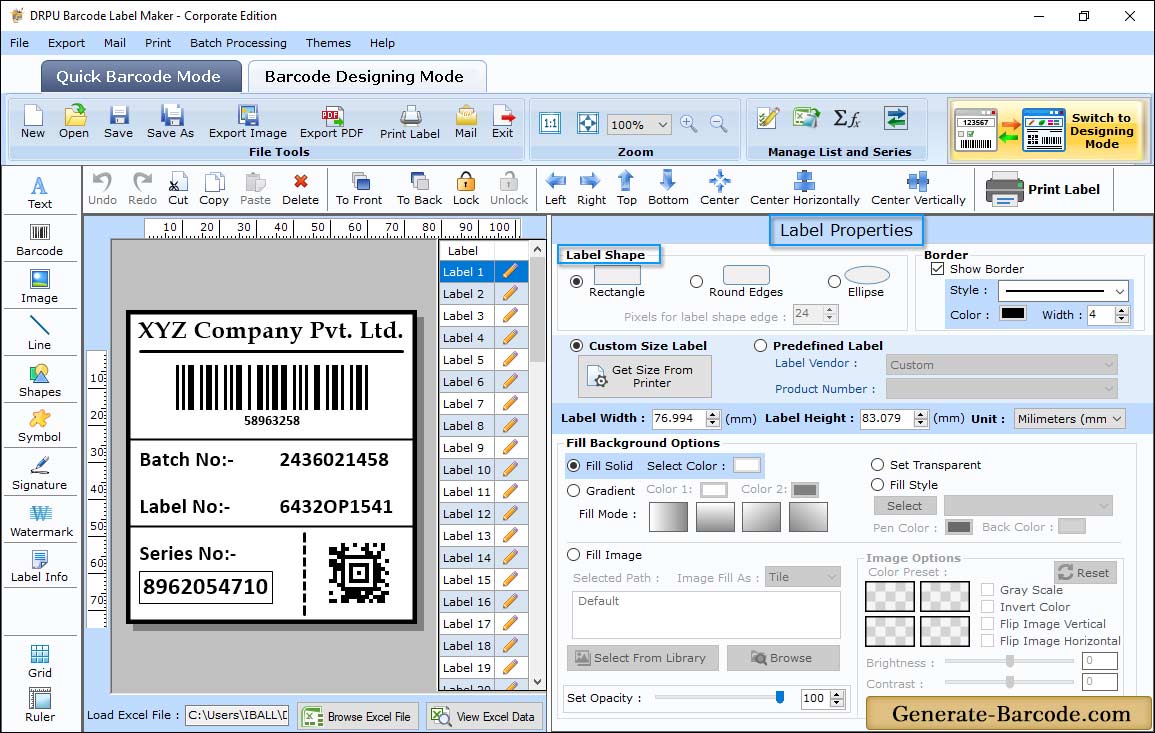The image size is (1155, 733).
Task: Select the Gradient fill option
Action: [x=573, y=491]
